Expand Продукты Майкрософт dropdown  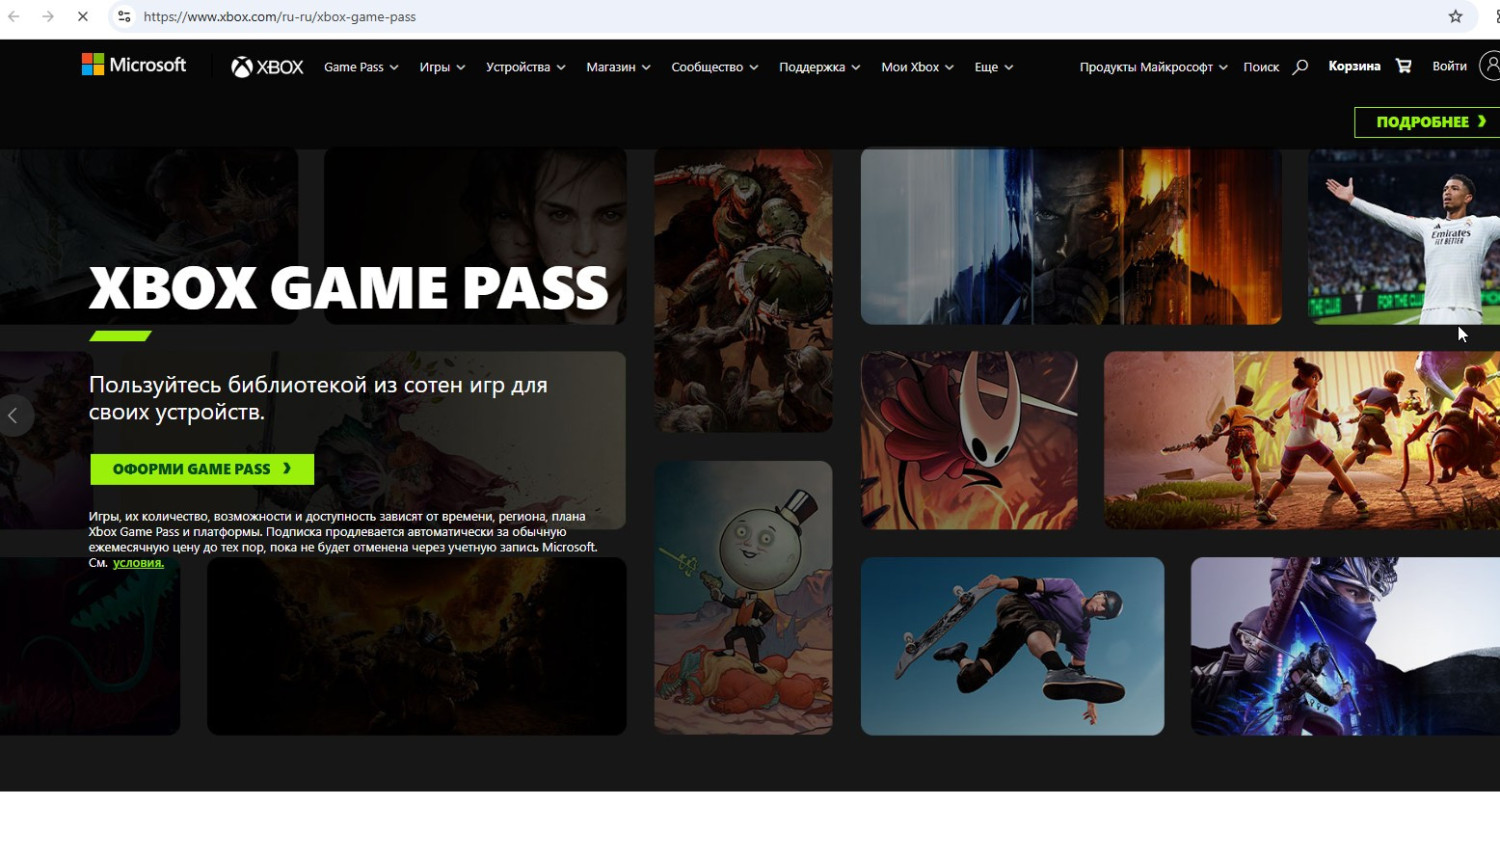(x=1153, y=67)
